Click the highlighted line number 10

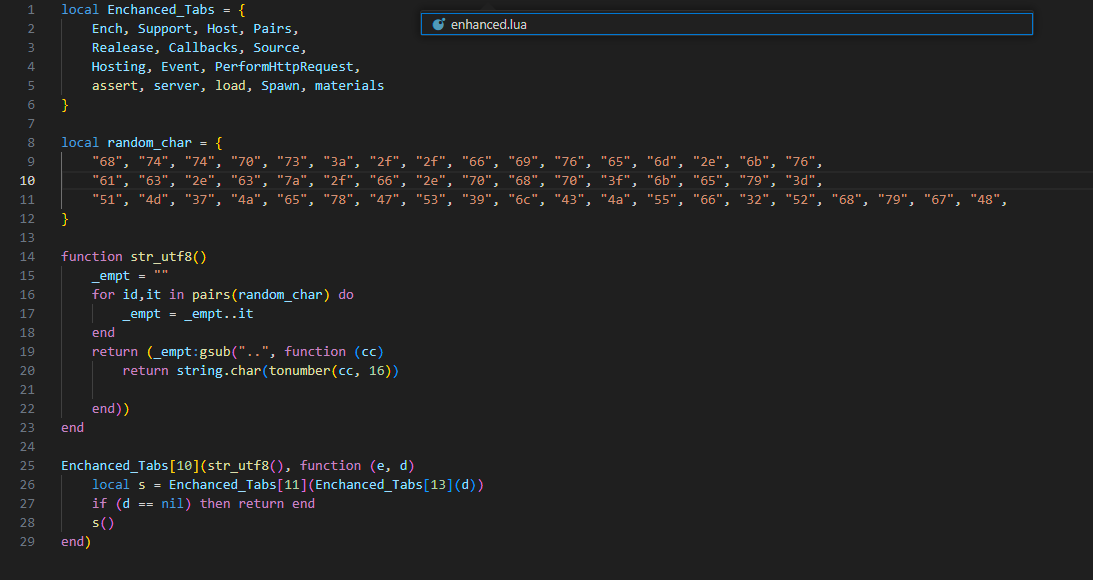click(x=27, y=181)
